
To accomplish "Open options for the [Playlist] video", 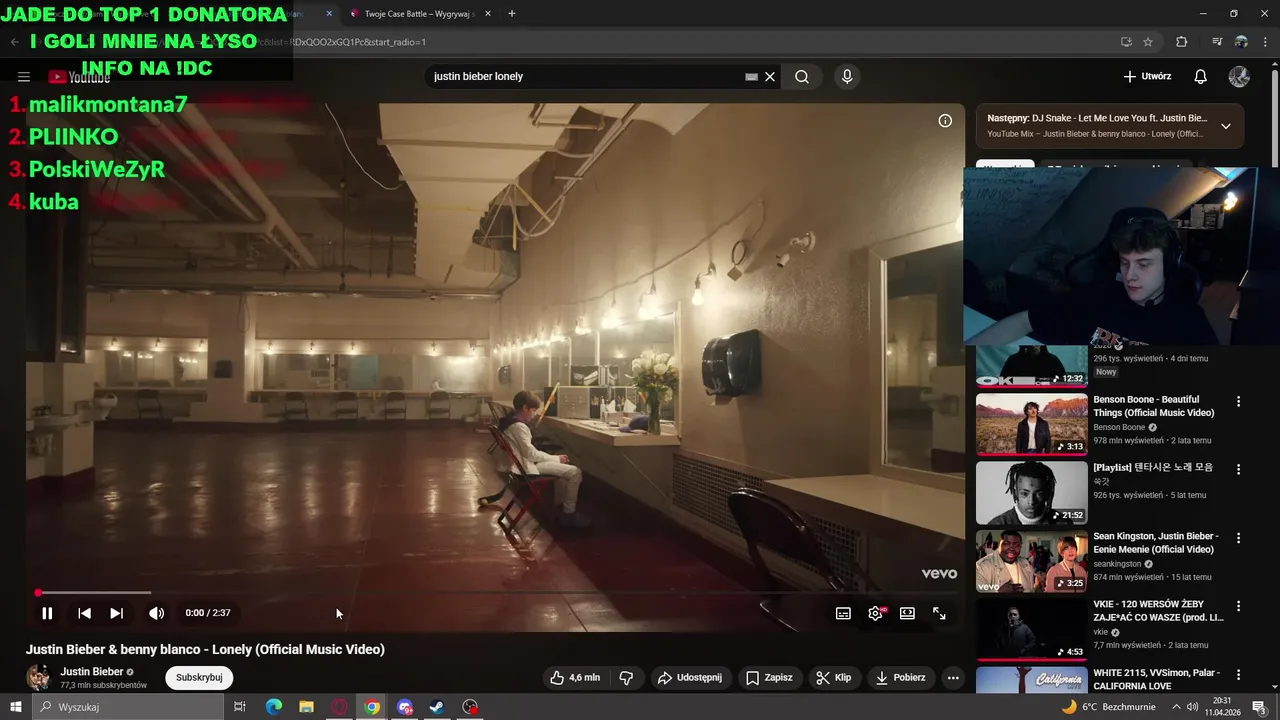I will click(1238, 469).
